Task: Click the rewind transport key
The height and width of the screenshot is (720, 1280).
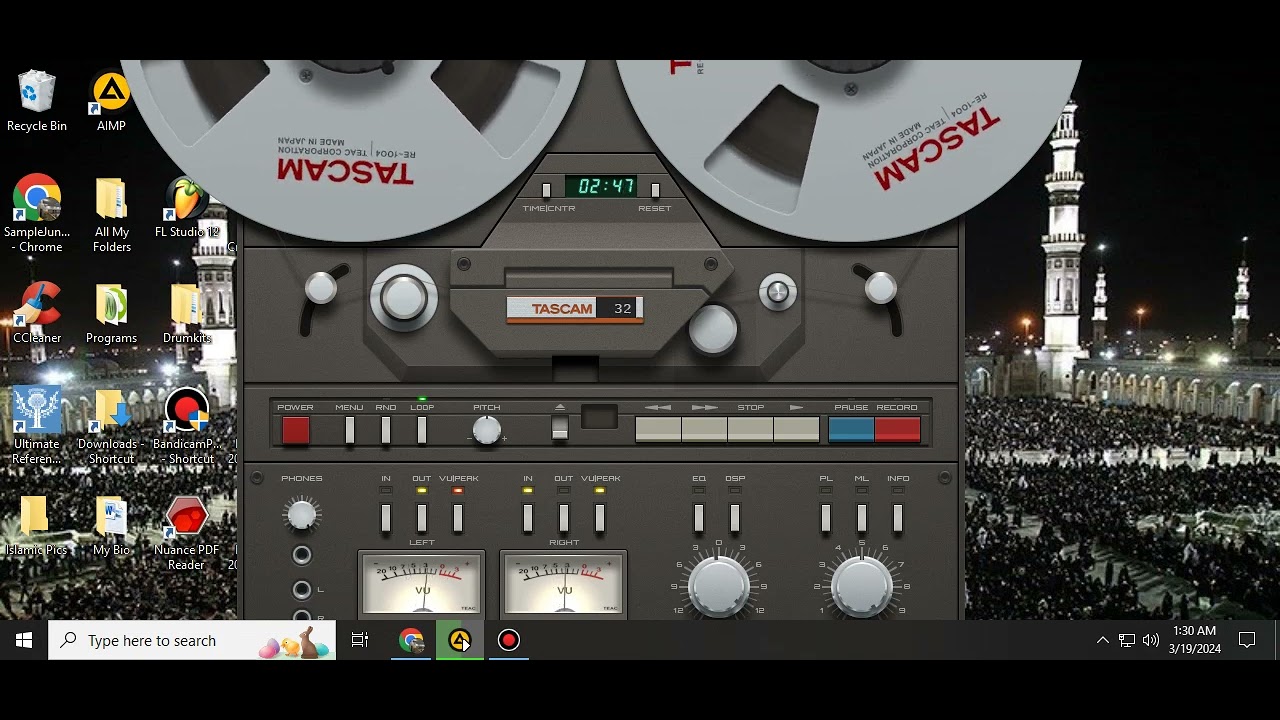Action: [658, 430]
